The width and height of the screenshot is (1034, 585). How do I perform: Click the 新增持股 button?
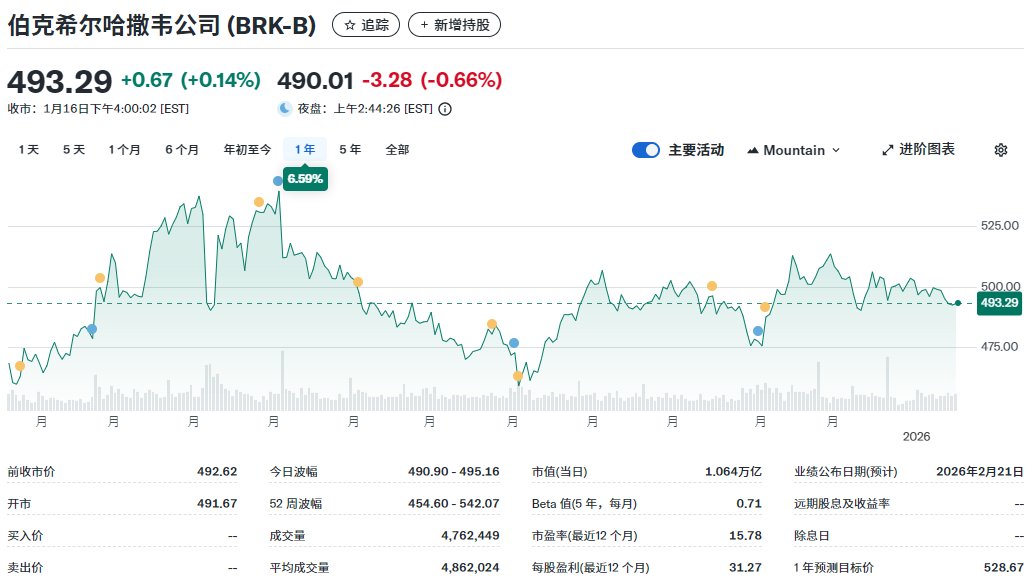coord(455,24)
